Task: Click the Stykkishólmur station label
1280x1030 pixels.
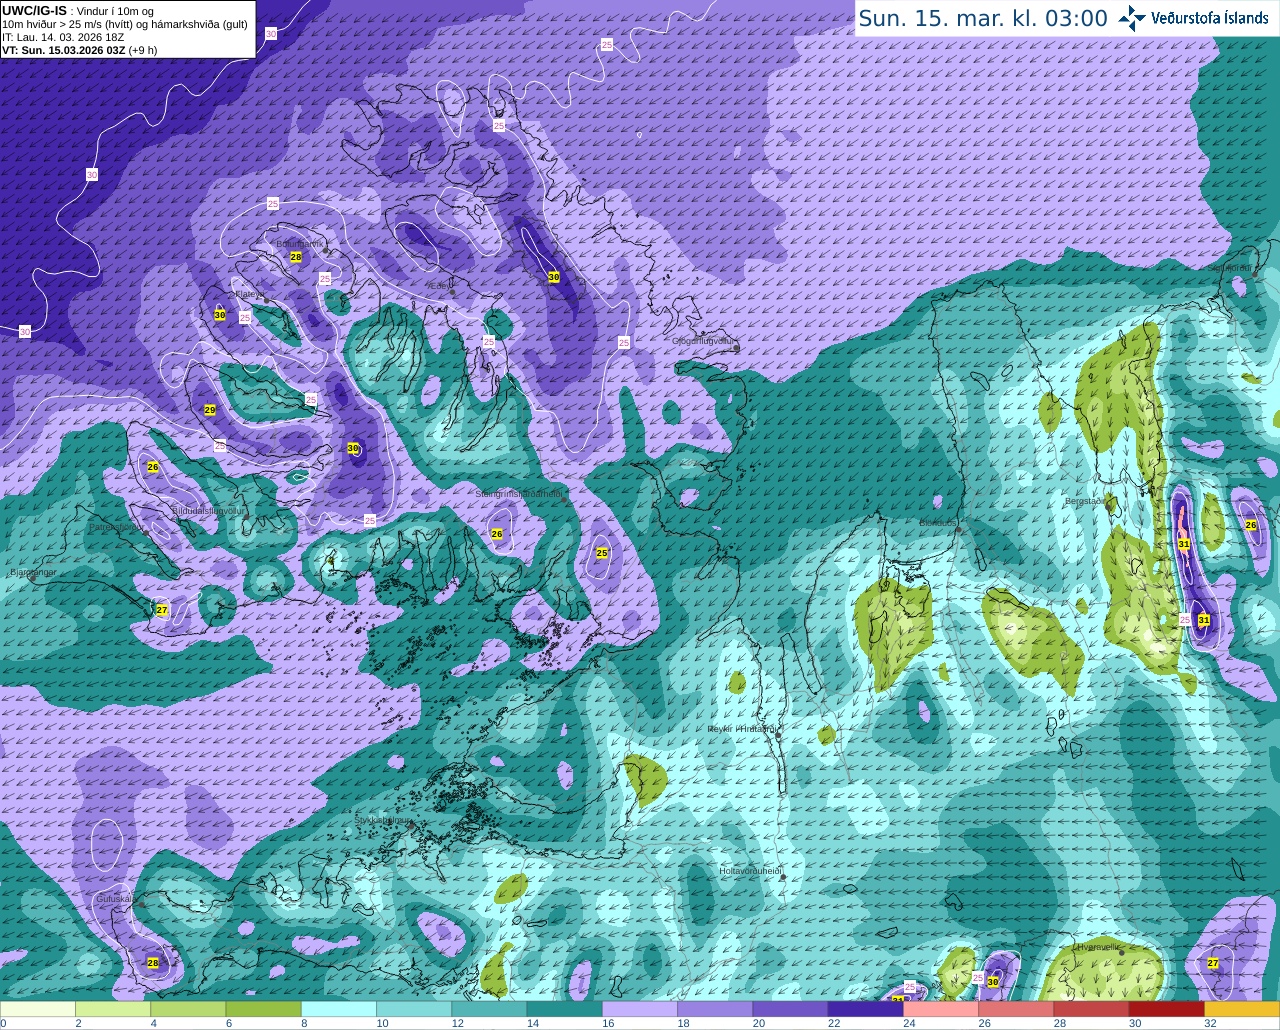Action: coord(383,820)
